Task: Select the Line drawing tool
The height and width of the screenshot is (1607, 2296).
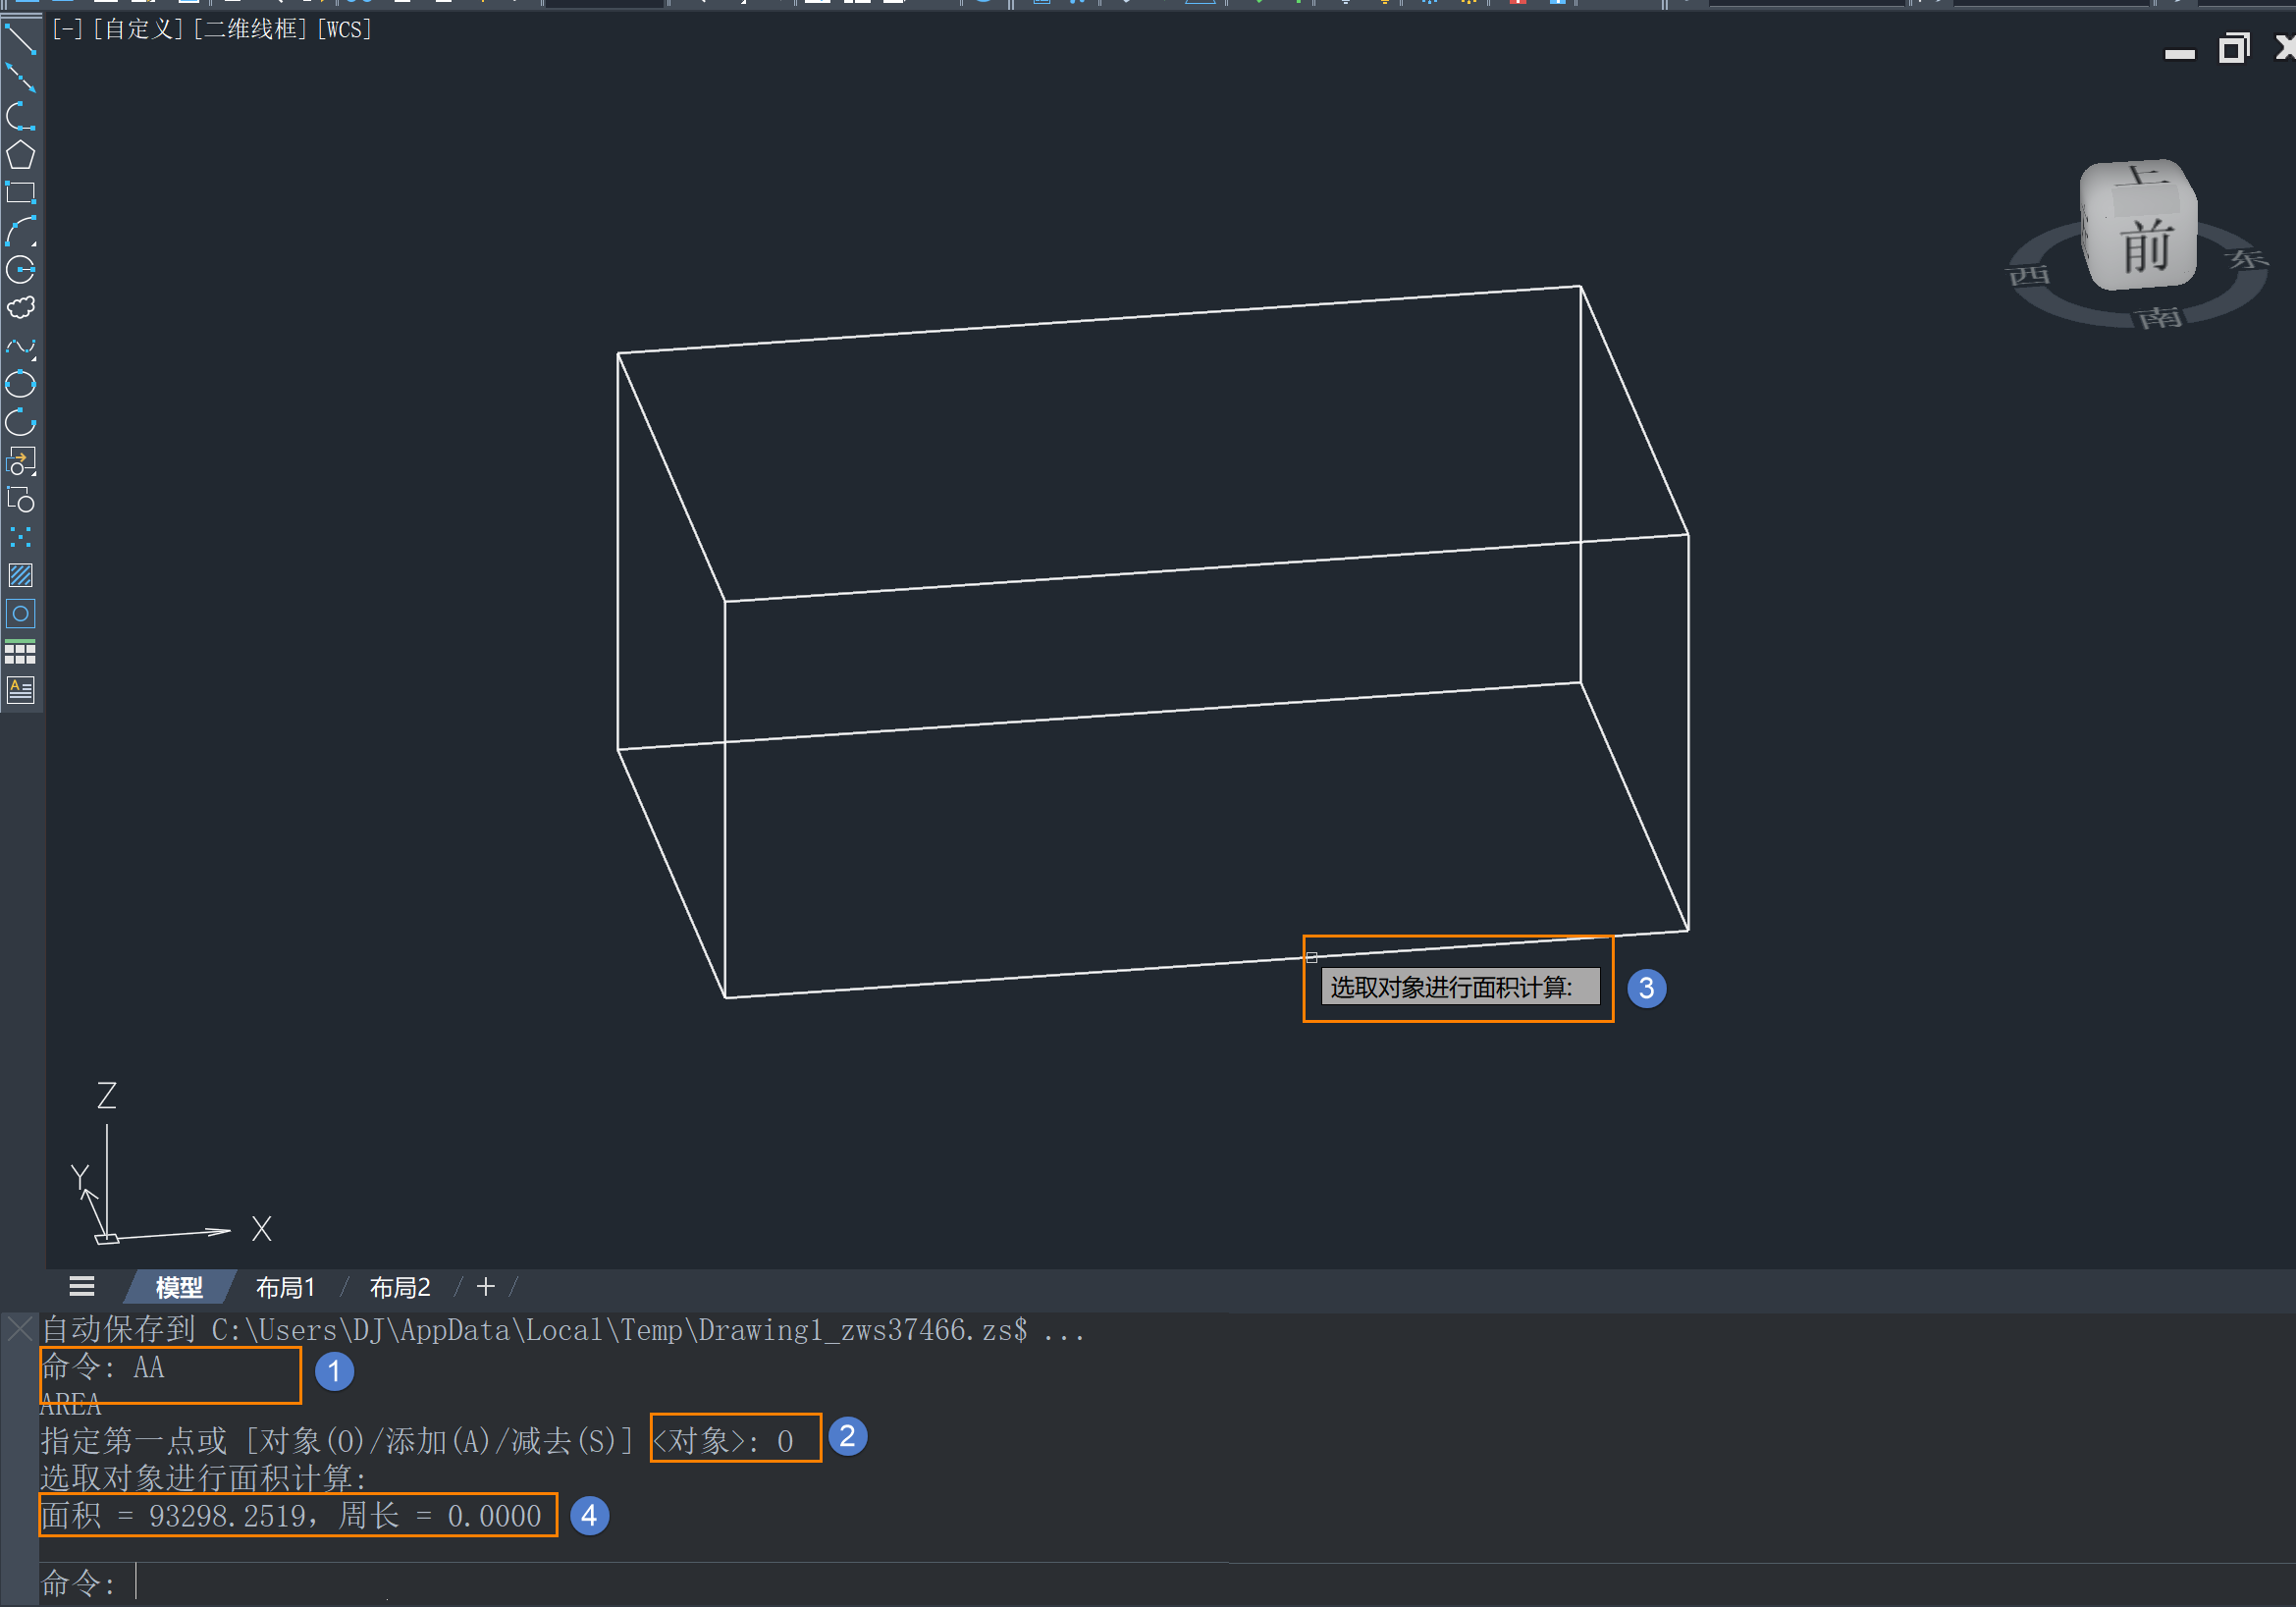Action: tap(20, 40)
